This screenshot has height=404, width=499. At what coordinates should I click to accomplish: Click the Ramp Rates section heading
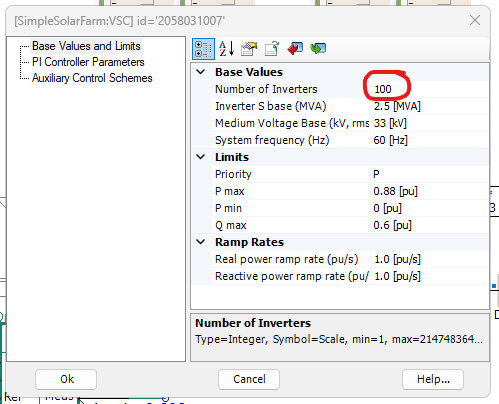249,242
